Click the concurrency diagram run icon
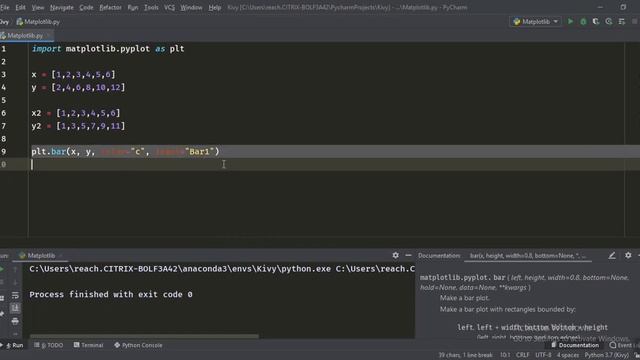 (x=622, y=22)
